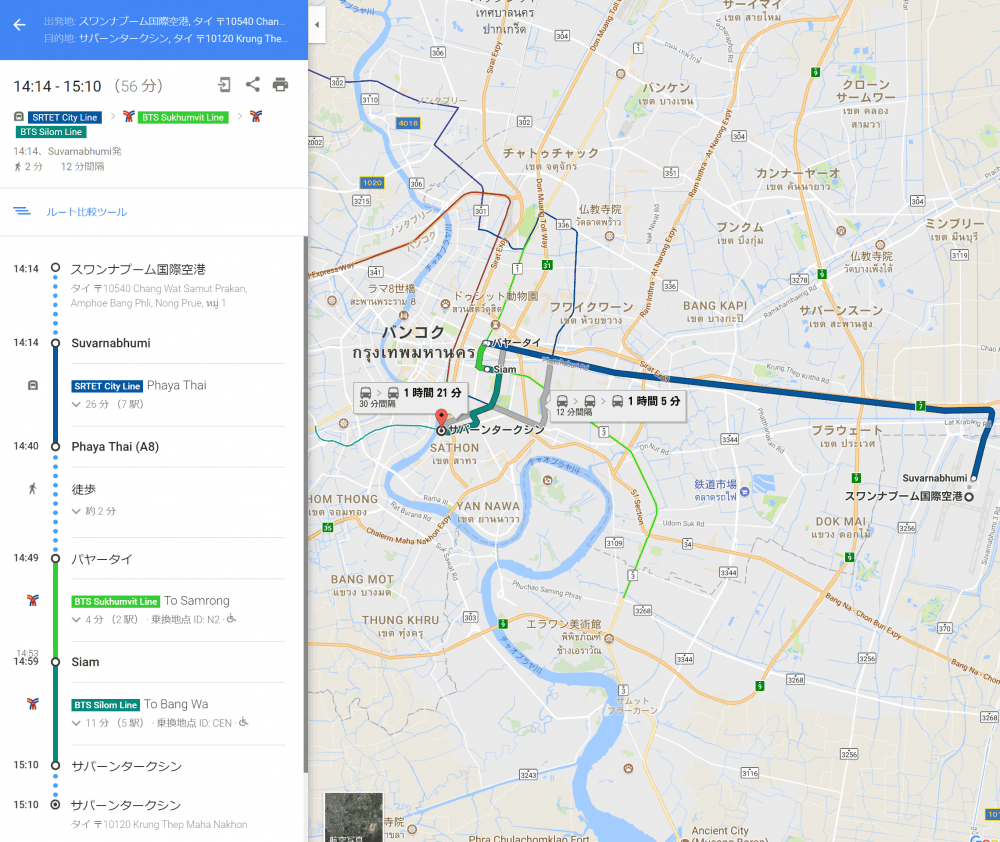The height and width of the screenshot is (842, 1000).
Task: Click the wheelchair icon after ID: N2
Action: (x=232, y=618)
